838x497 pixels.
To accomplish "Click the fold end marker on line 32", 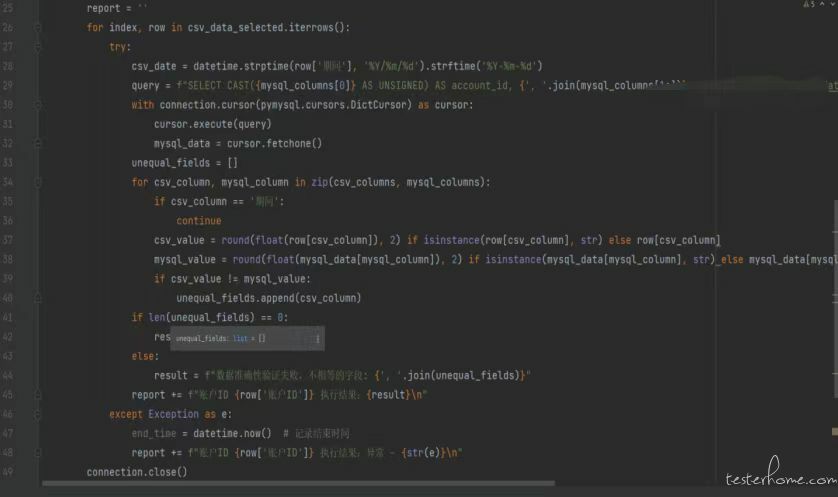I will [37, 144].
